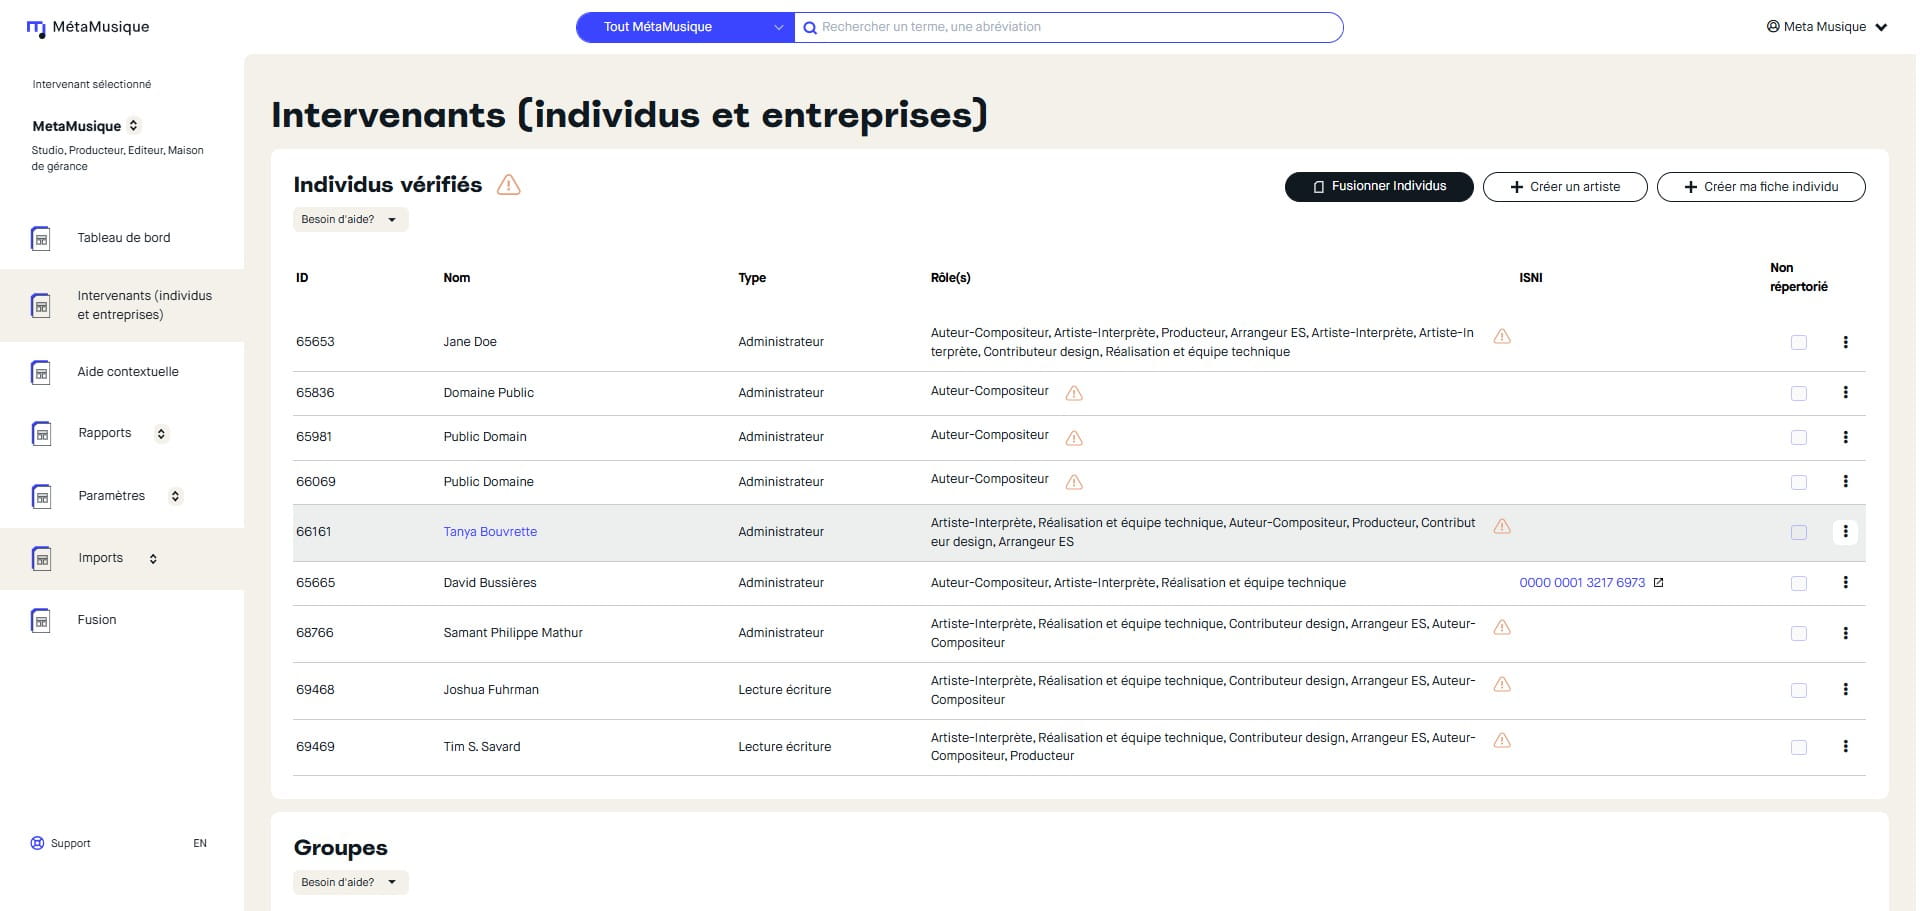The width and height of the screenshot is (1920, 911).
Task: Open three-dot menu for Jane Doe
Action: click(1845, 342)
